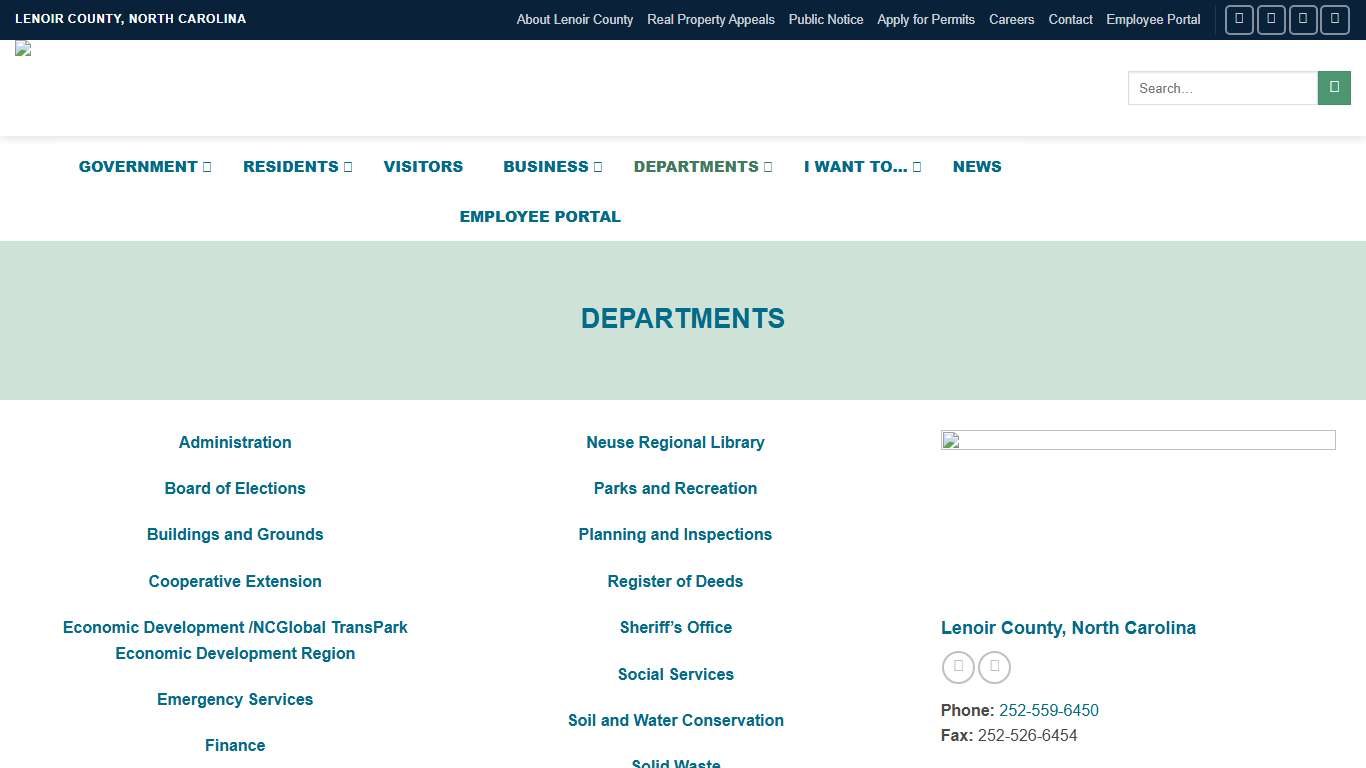
Task: Open the Employee Portal from top bar
Action: 1152,19
